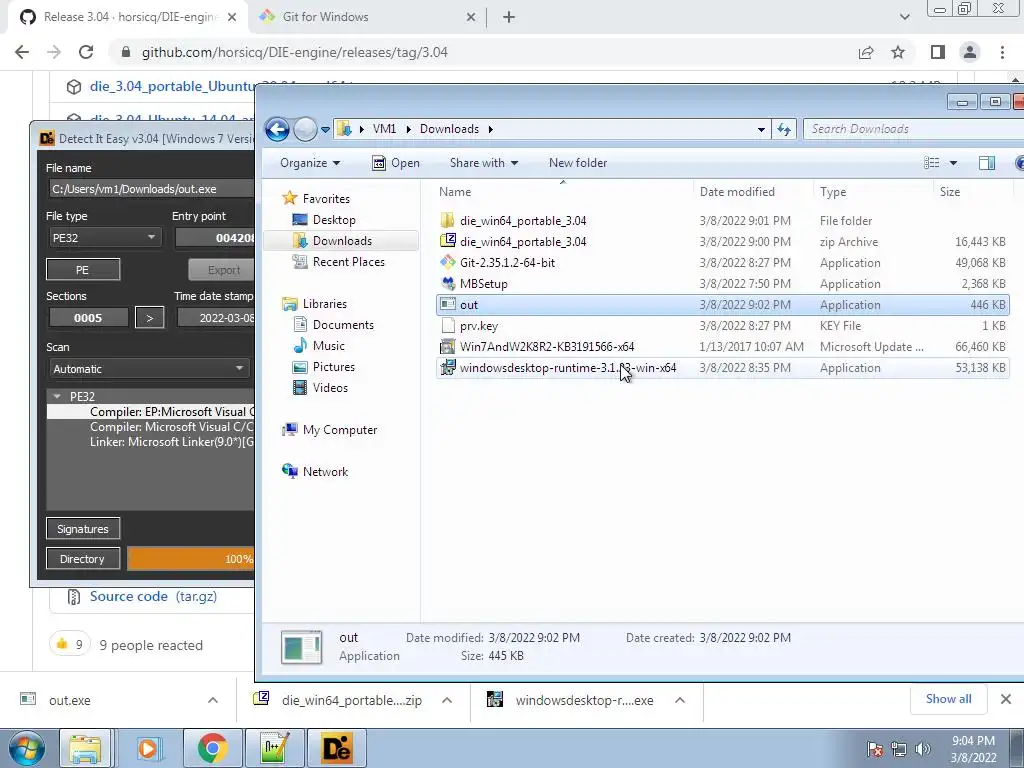Open Libraries in the navigation pane
This screenshot has width=1024, height=768.
pos(325,304)
